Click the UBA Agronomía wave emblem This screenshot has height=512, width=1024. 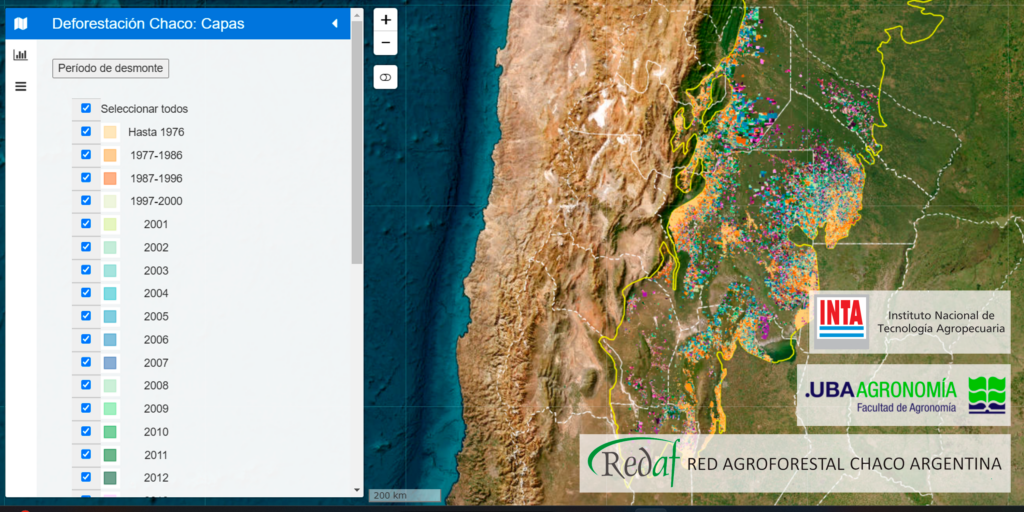[x=987, y=395]
